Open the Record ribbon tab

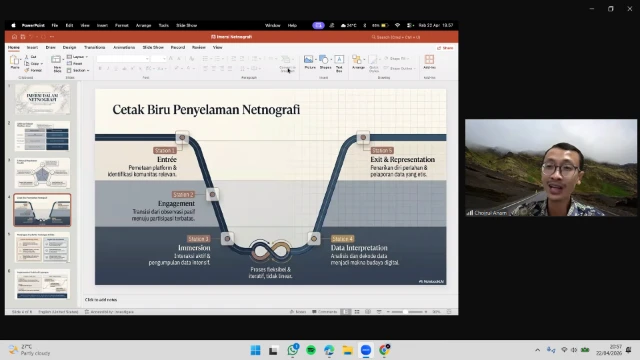(x=178, y=48)
